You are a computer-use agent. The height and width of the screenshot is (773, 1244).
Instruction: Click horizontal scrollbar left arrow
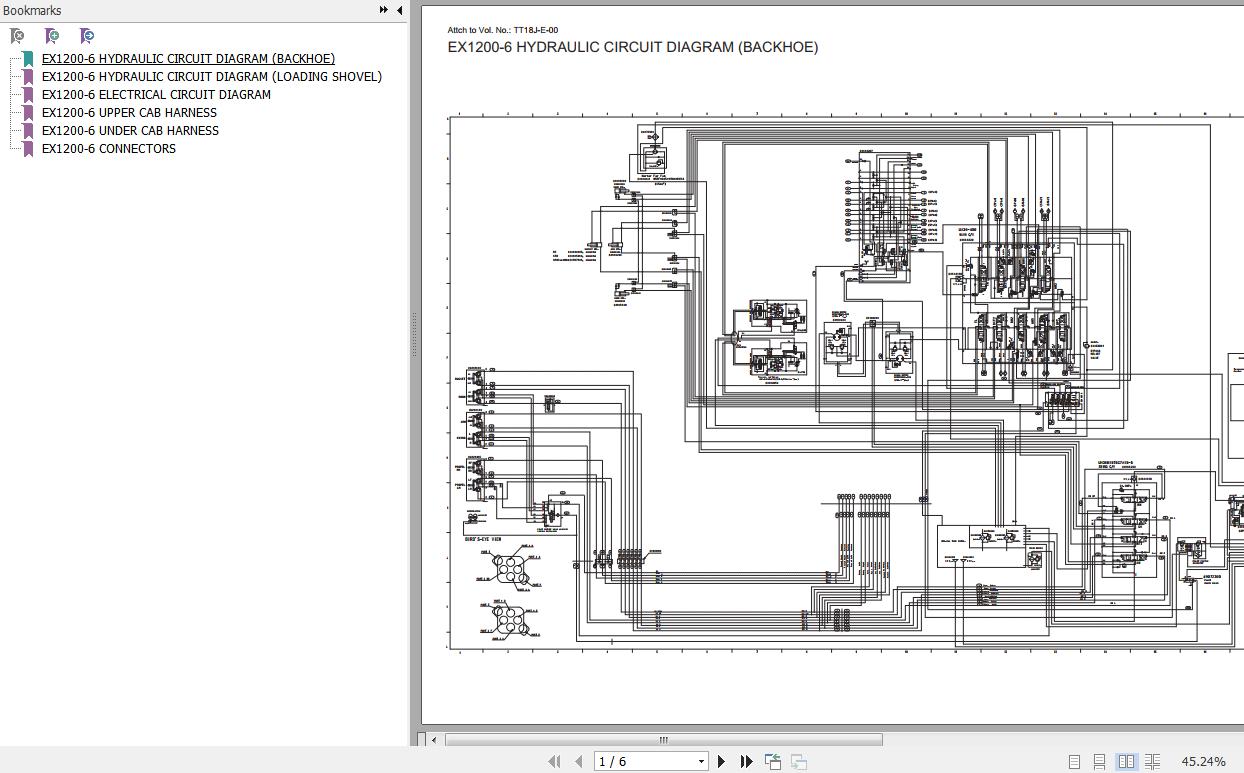pos(433,740)
